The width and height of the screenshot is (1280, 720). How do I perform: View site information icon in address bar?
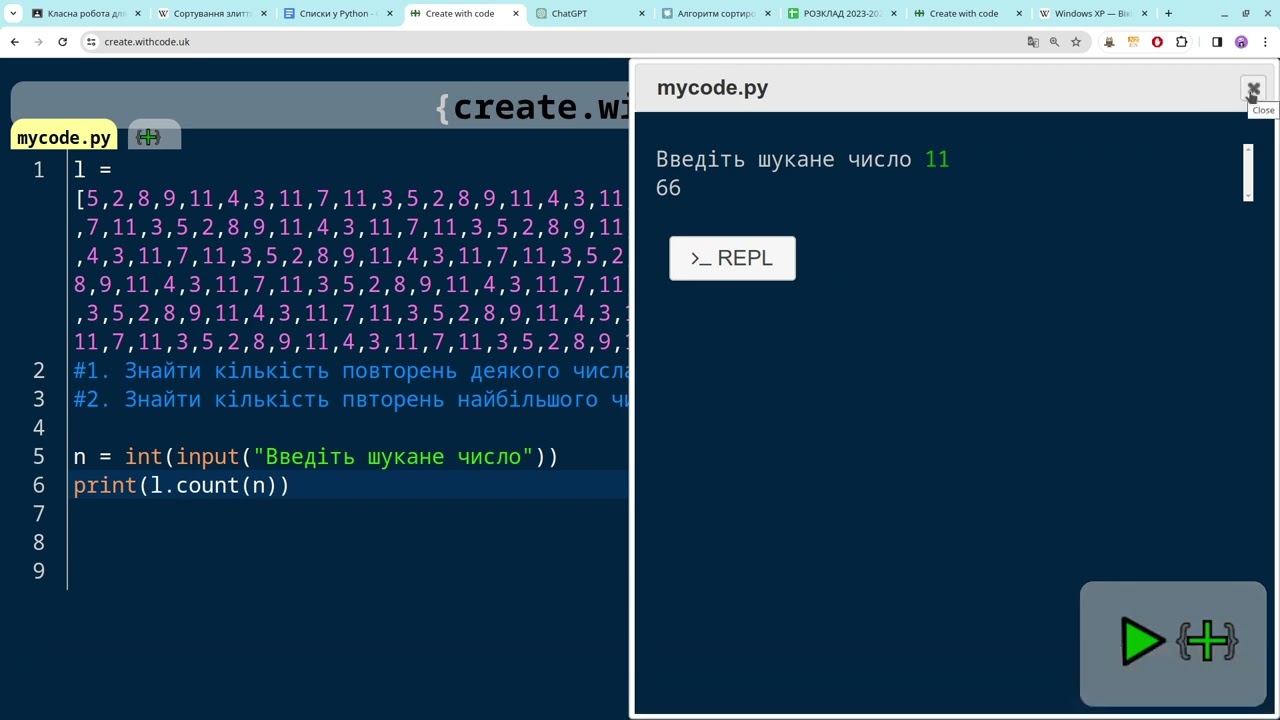[91, 42]
